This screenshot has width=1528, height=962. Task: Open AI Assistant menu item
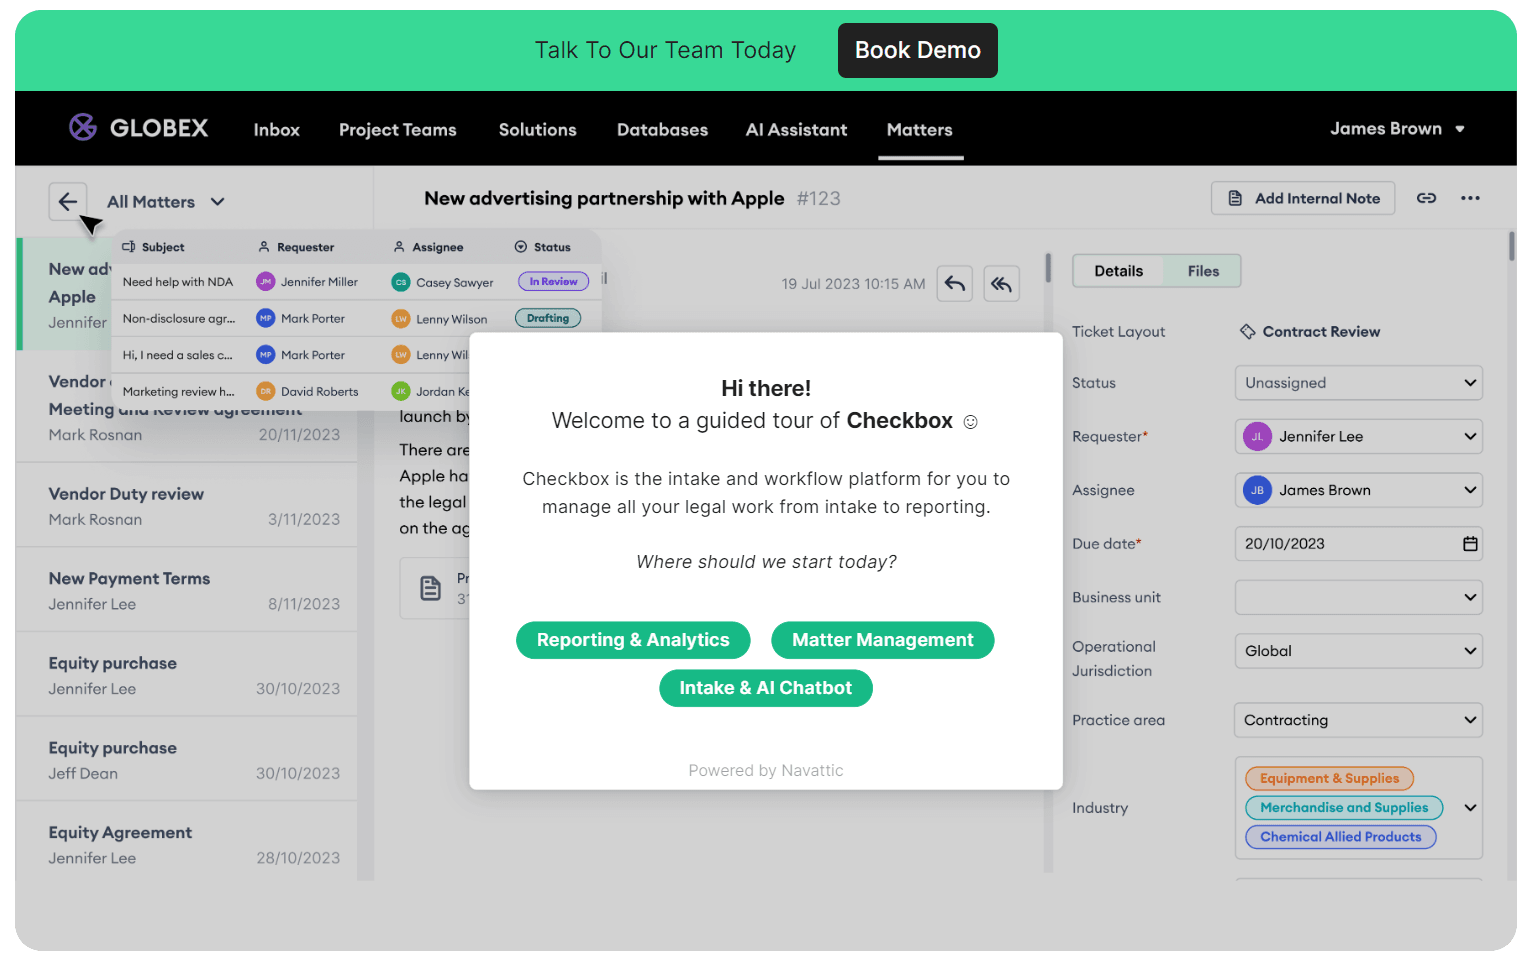(x=796, y=130)
